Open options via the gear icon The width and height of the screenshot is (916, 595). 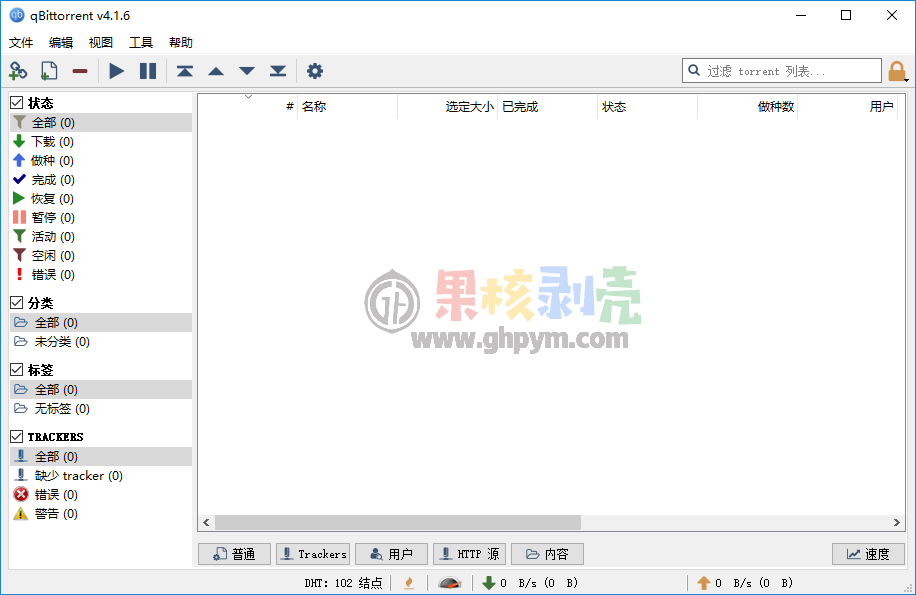(315, 71)
